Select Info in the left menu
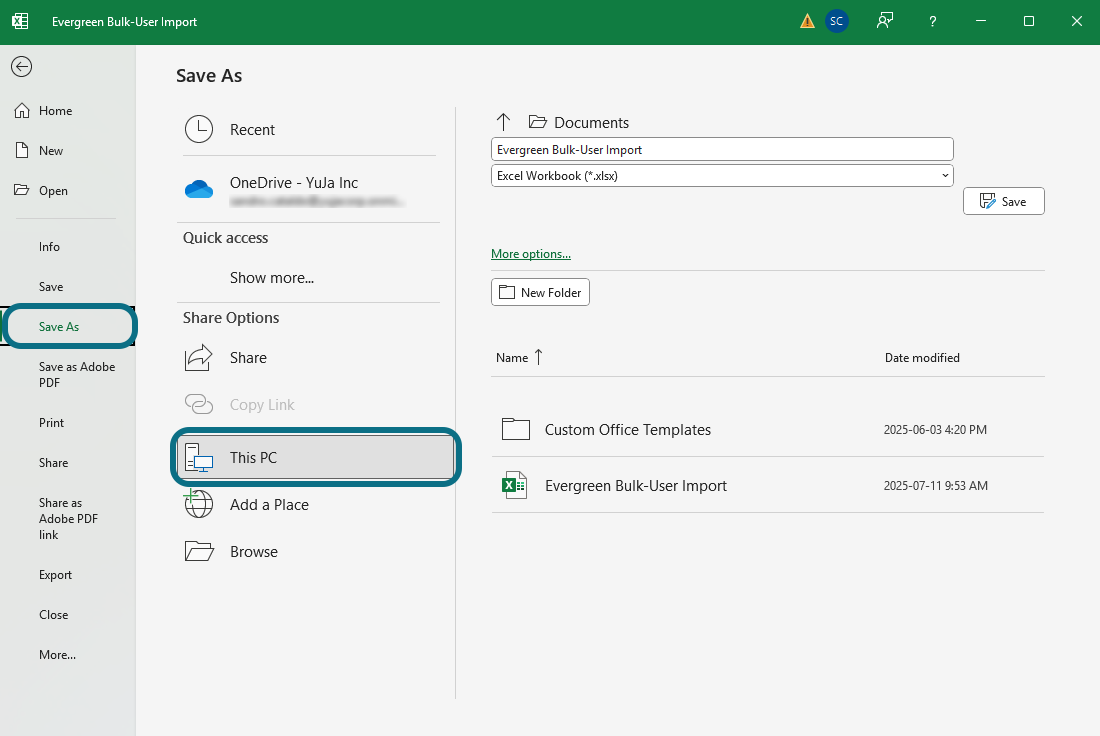 (49, 247)
